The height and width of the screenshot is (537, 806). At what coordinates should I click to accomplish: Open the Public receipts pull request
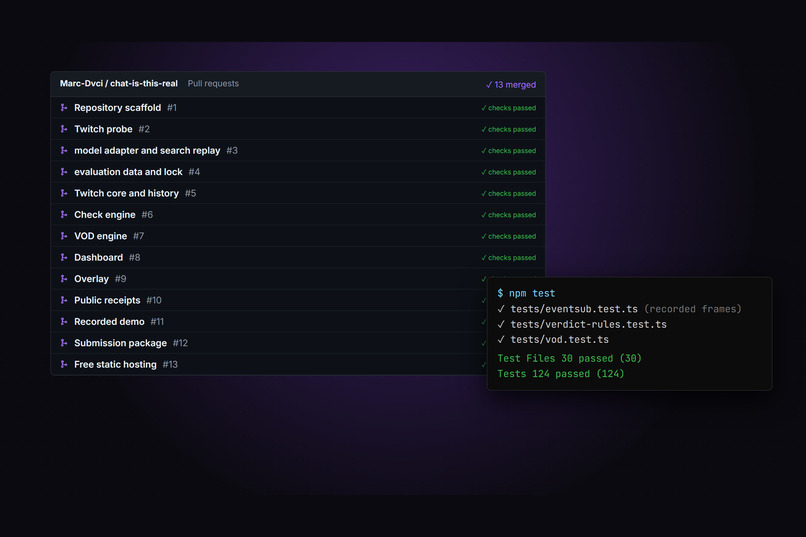point(107,300)
